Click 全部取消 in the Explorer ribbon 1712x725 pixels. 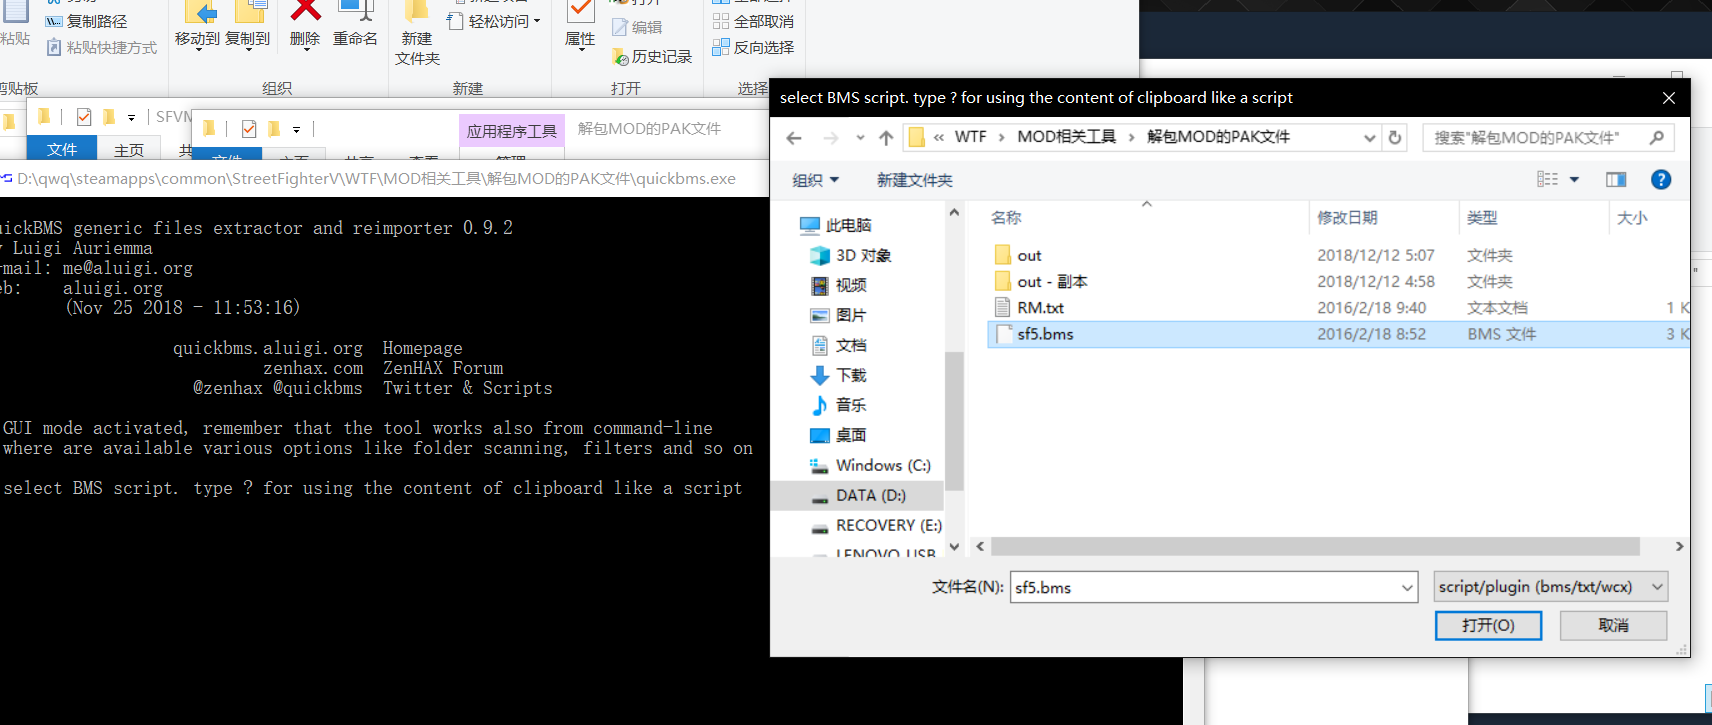click(x=753, y=21)
